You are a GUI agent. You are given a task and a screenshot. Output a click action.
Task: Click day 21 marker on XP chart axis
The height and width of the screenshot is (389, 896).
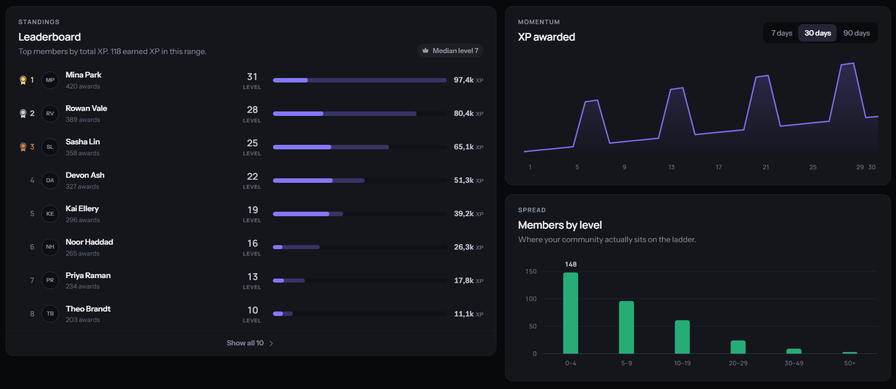[766, 167]
